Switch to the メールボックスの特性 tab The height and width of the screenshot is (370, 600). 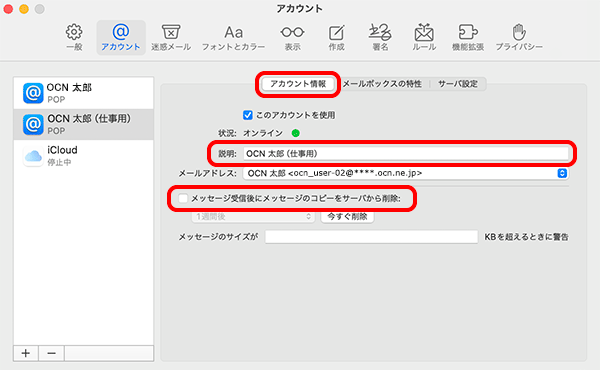coord(382,84)
